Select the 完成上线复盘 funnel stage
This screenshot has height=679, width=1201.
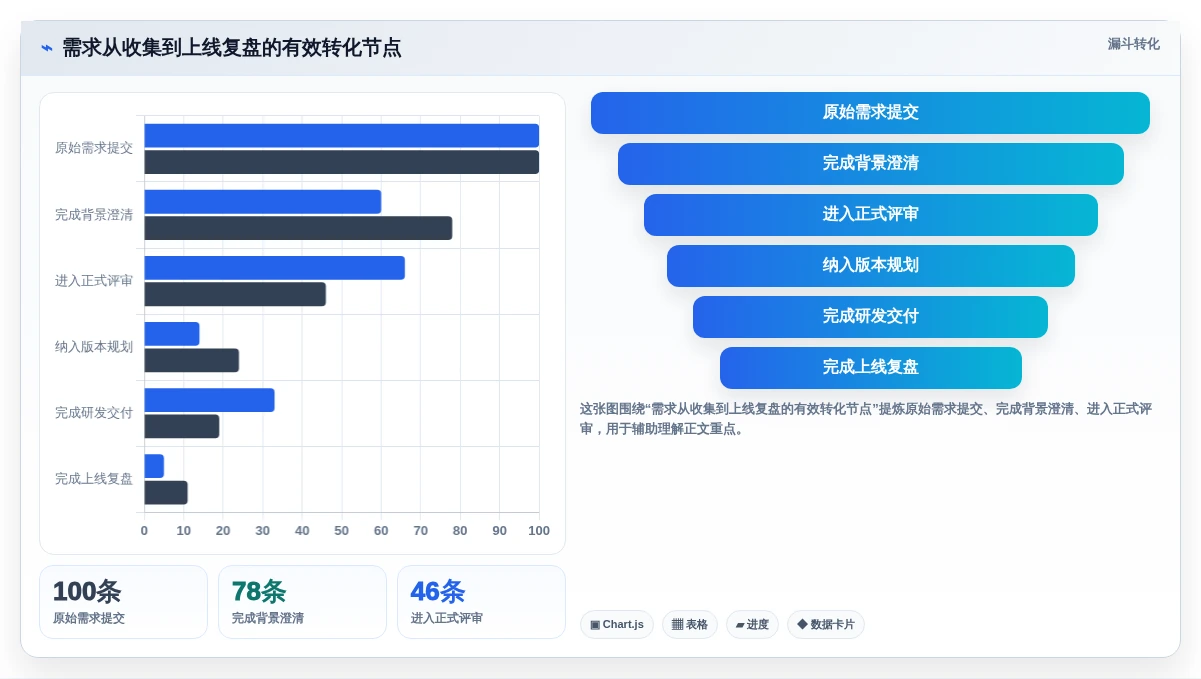870,368
